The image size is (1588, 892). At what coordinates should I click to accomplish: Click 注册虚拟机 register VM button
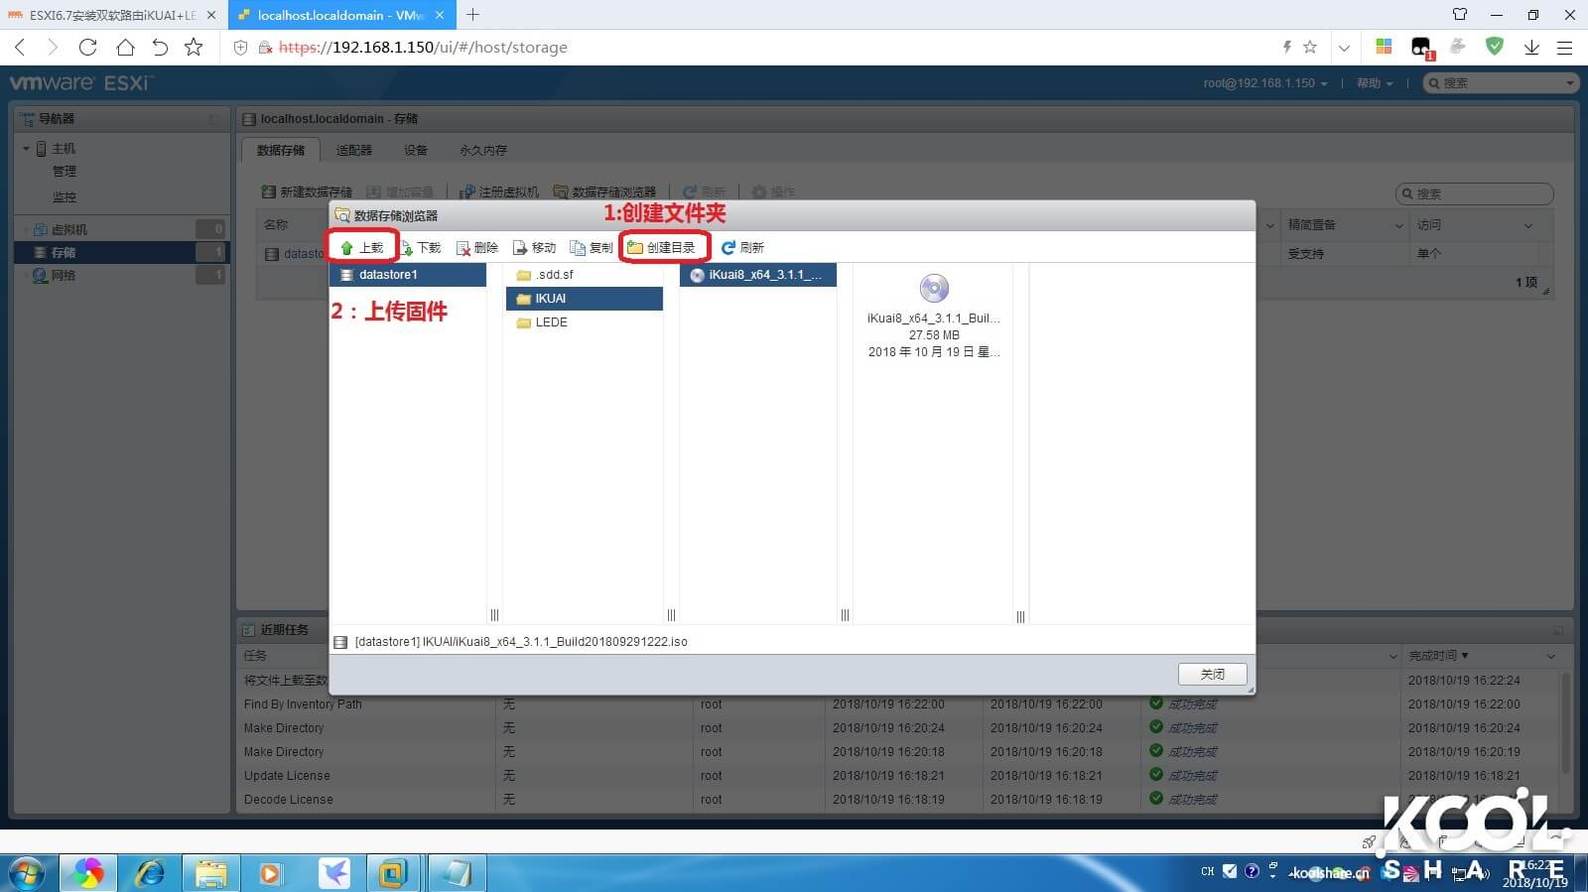(x=499, y=192)
